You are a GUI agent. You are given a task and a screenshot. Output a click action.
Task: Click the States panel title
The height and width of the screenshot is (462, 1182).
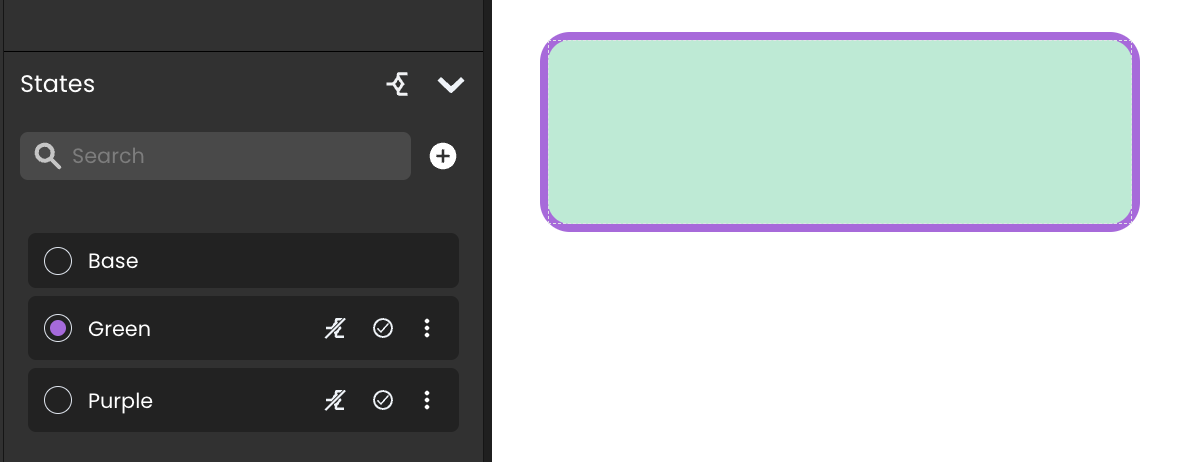57,84
